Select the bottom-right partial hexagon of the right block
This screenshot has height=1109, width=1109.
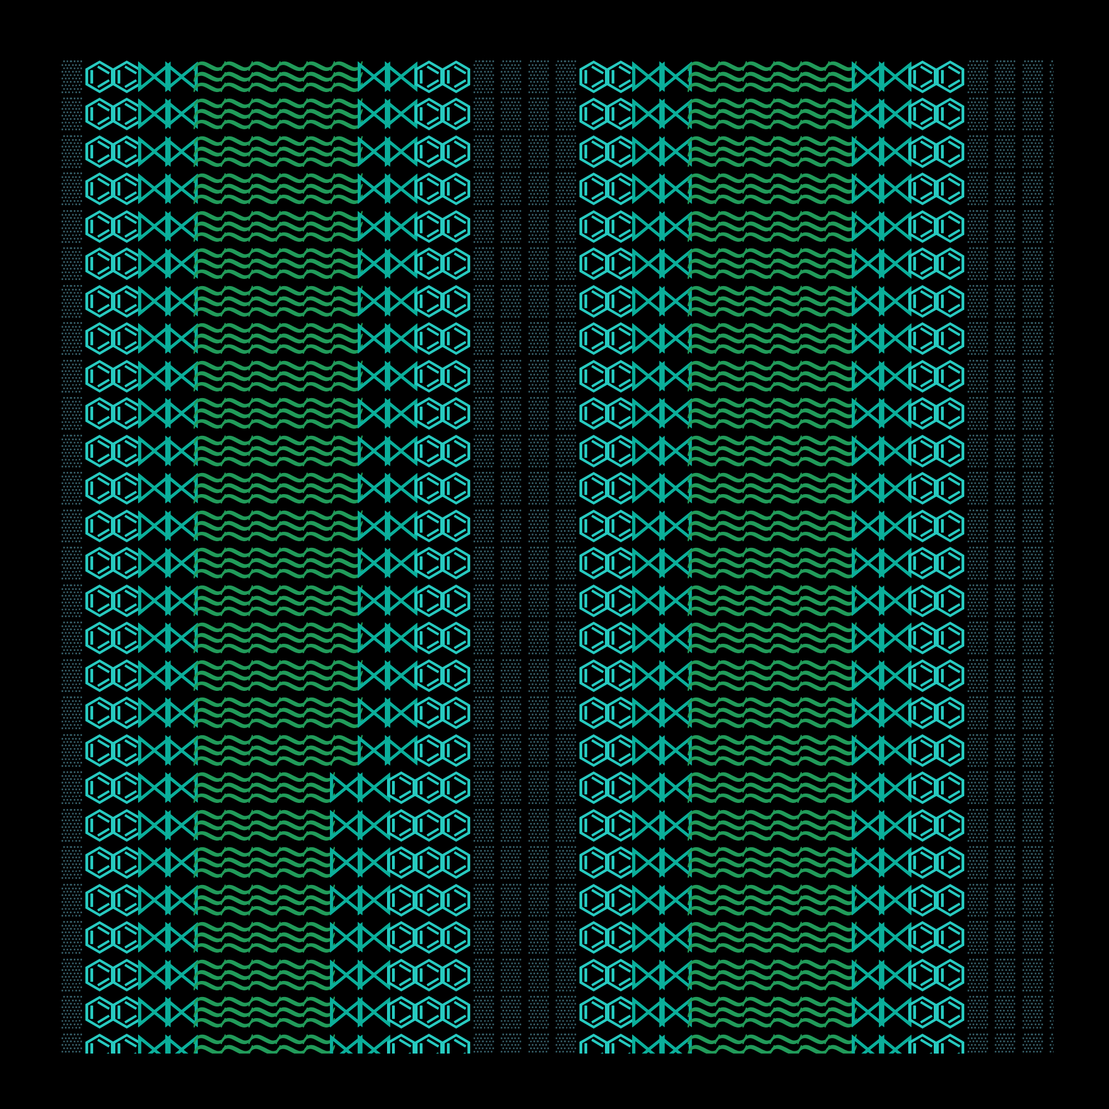coord(951,1044)
